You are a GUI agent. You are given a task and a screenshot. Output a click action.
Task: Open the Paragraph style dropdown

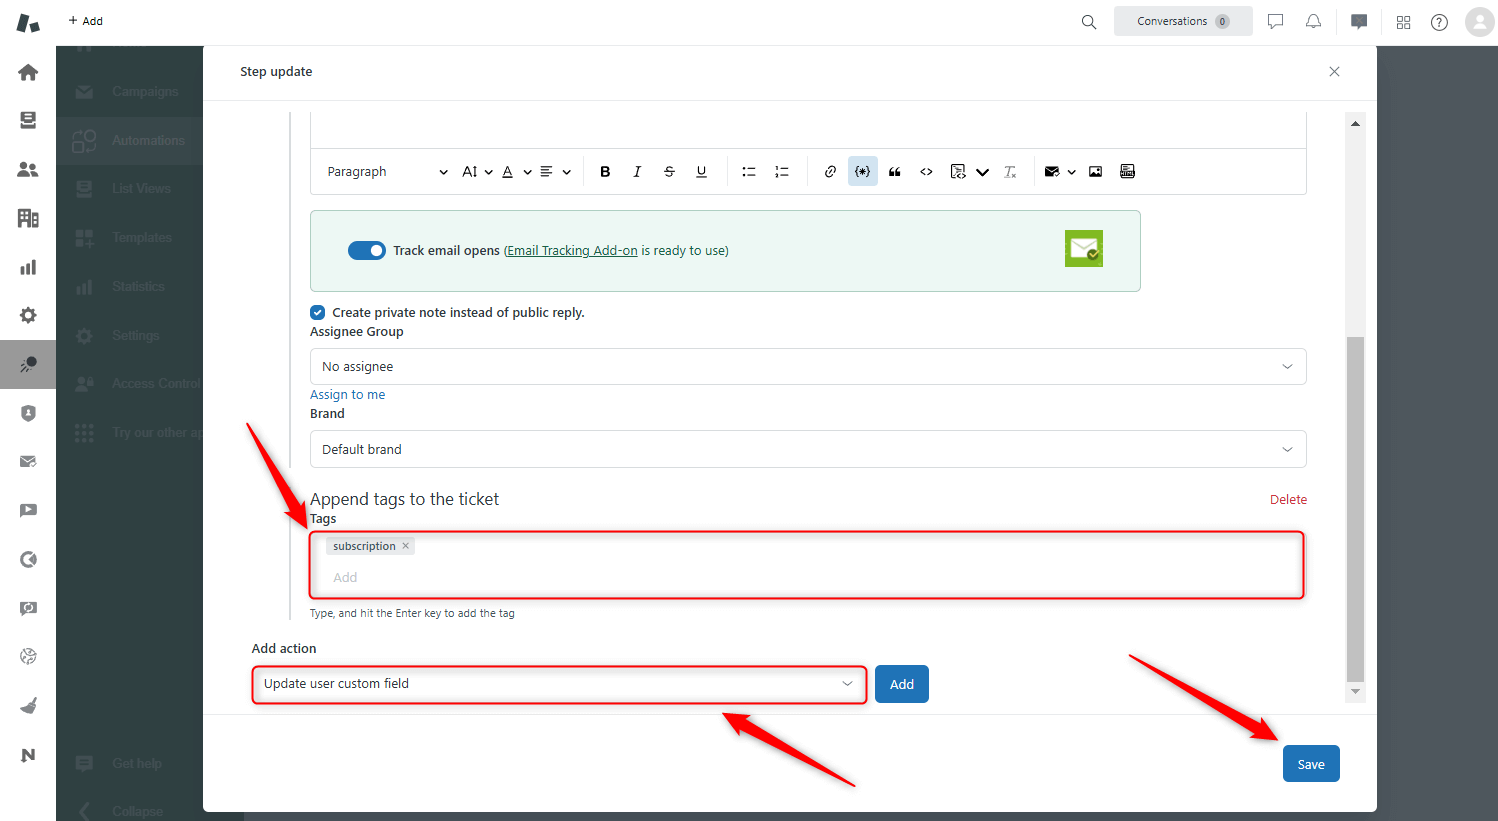[x=387, y=172]
